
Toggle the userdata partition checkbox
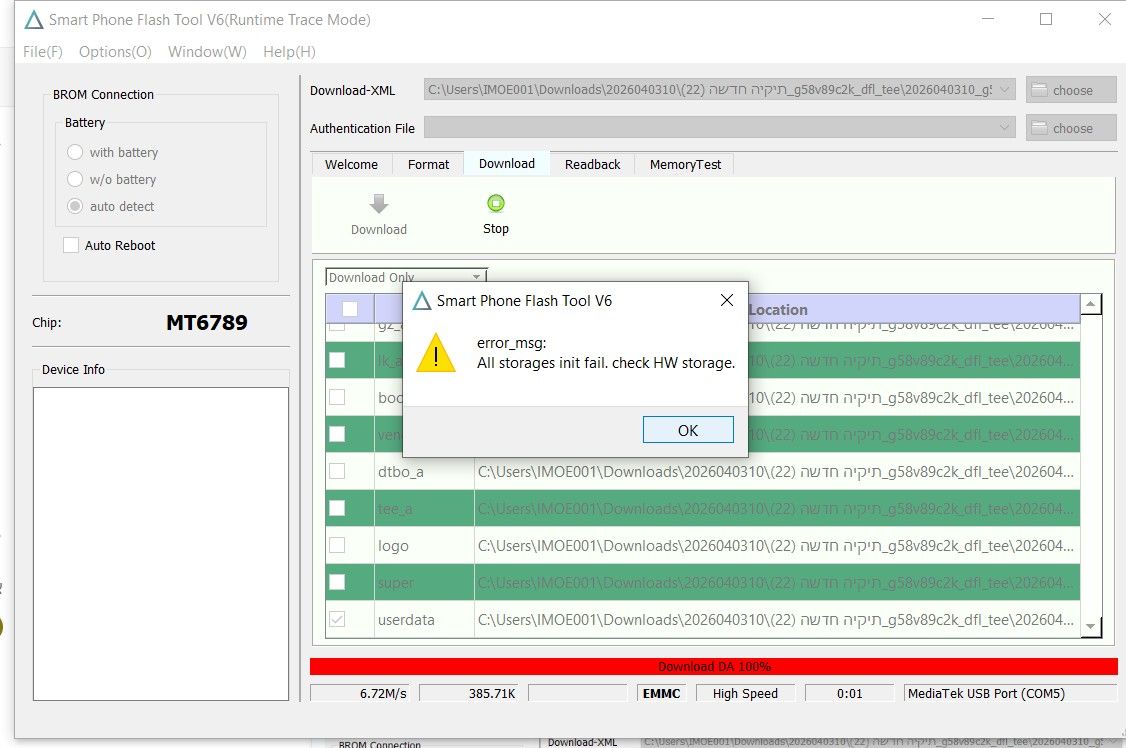coord(337,619)
